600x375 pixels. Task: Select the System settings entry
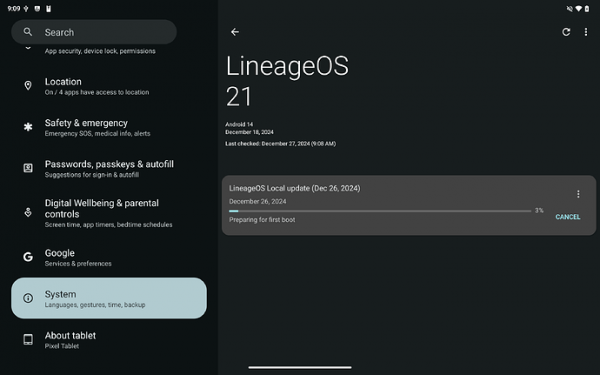(x=109, y=298)
